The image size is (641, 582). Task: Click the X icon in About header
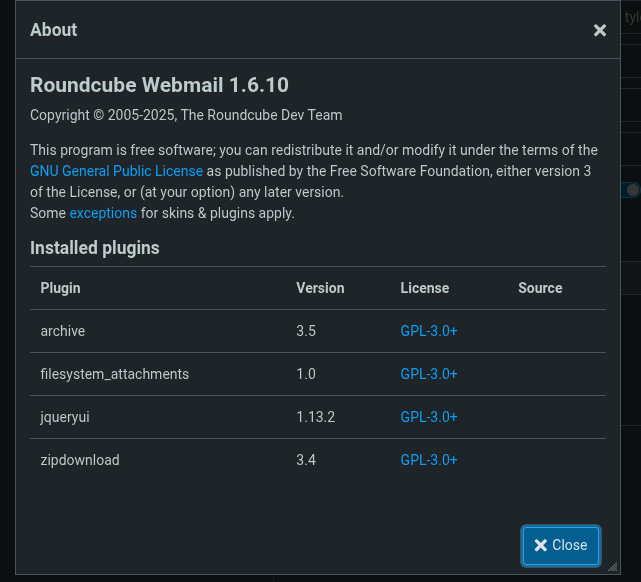[600, 30]
